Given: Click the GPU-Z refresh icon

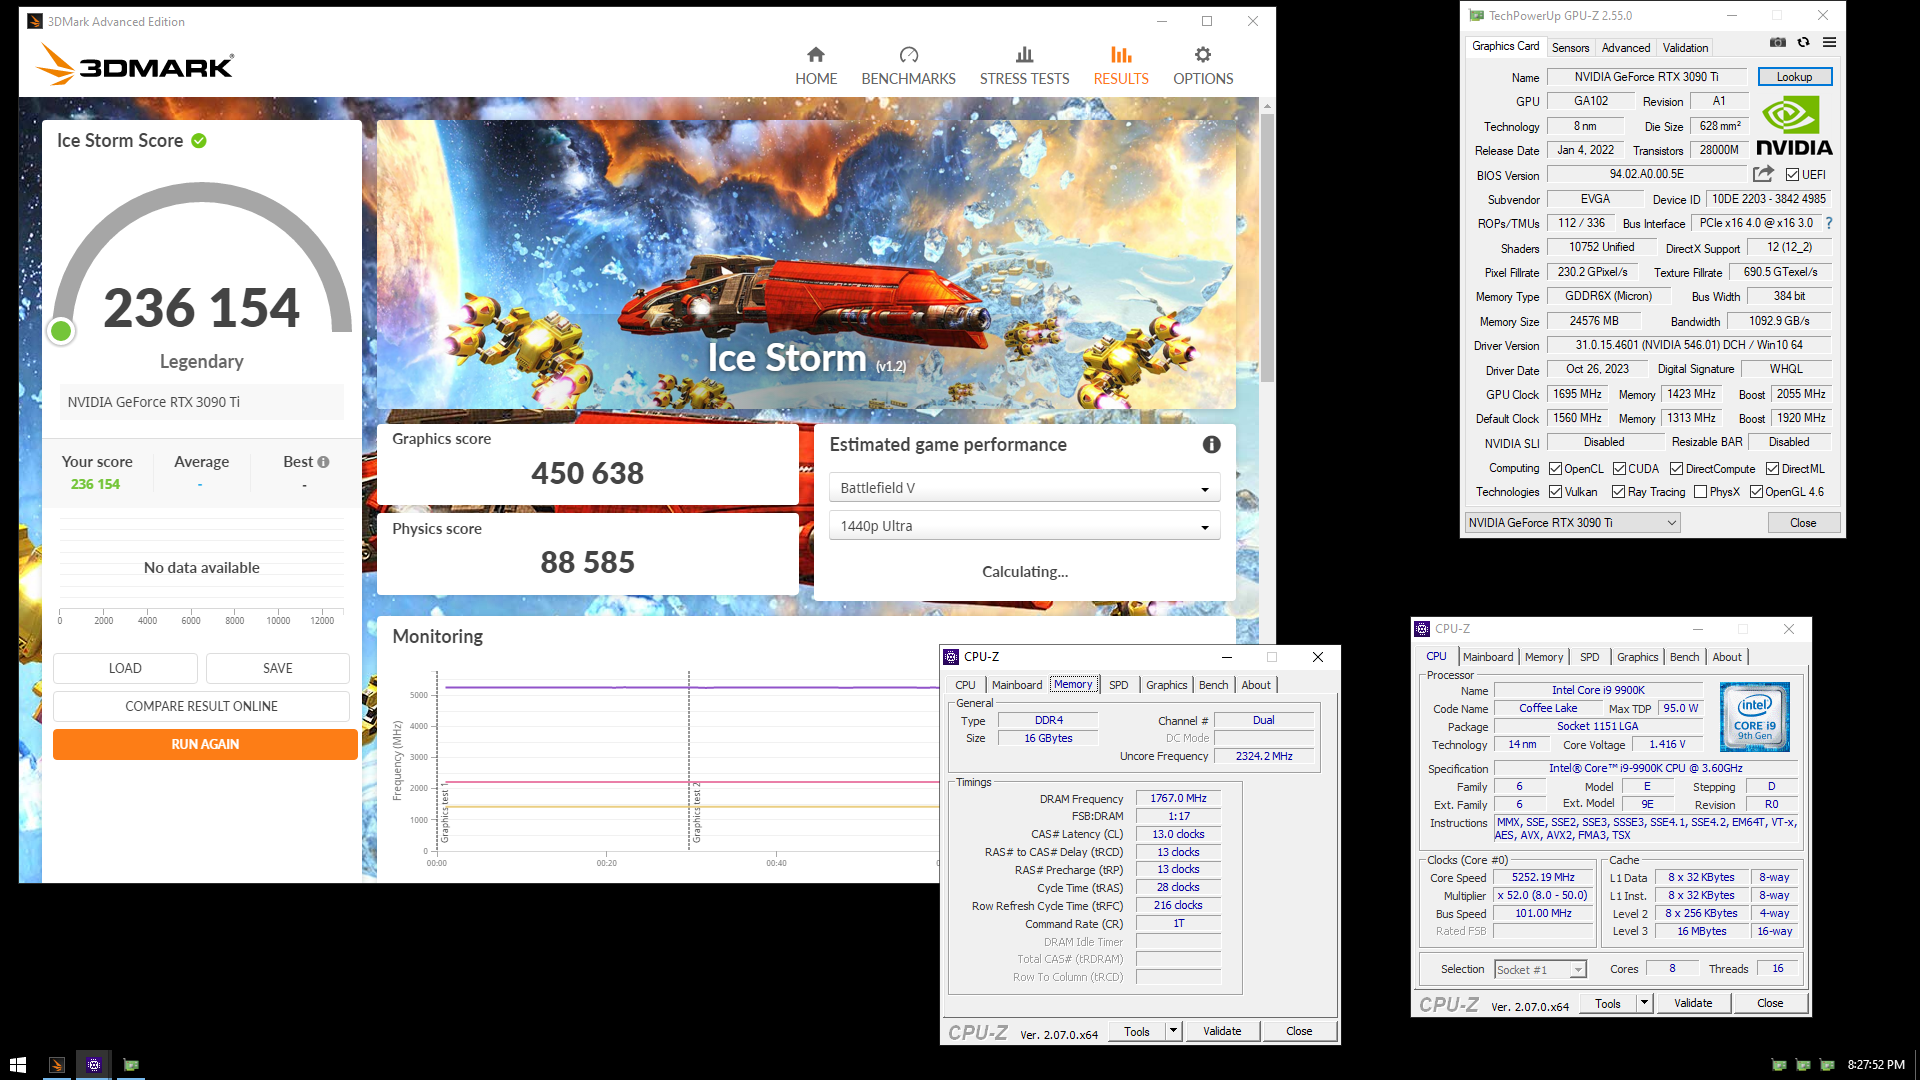Looking at the screenshot, I should click(x=1803, y=43).
